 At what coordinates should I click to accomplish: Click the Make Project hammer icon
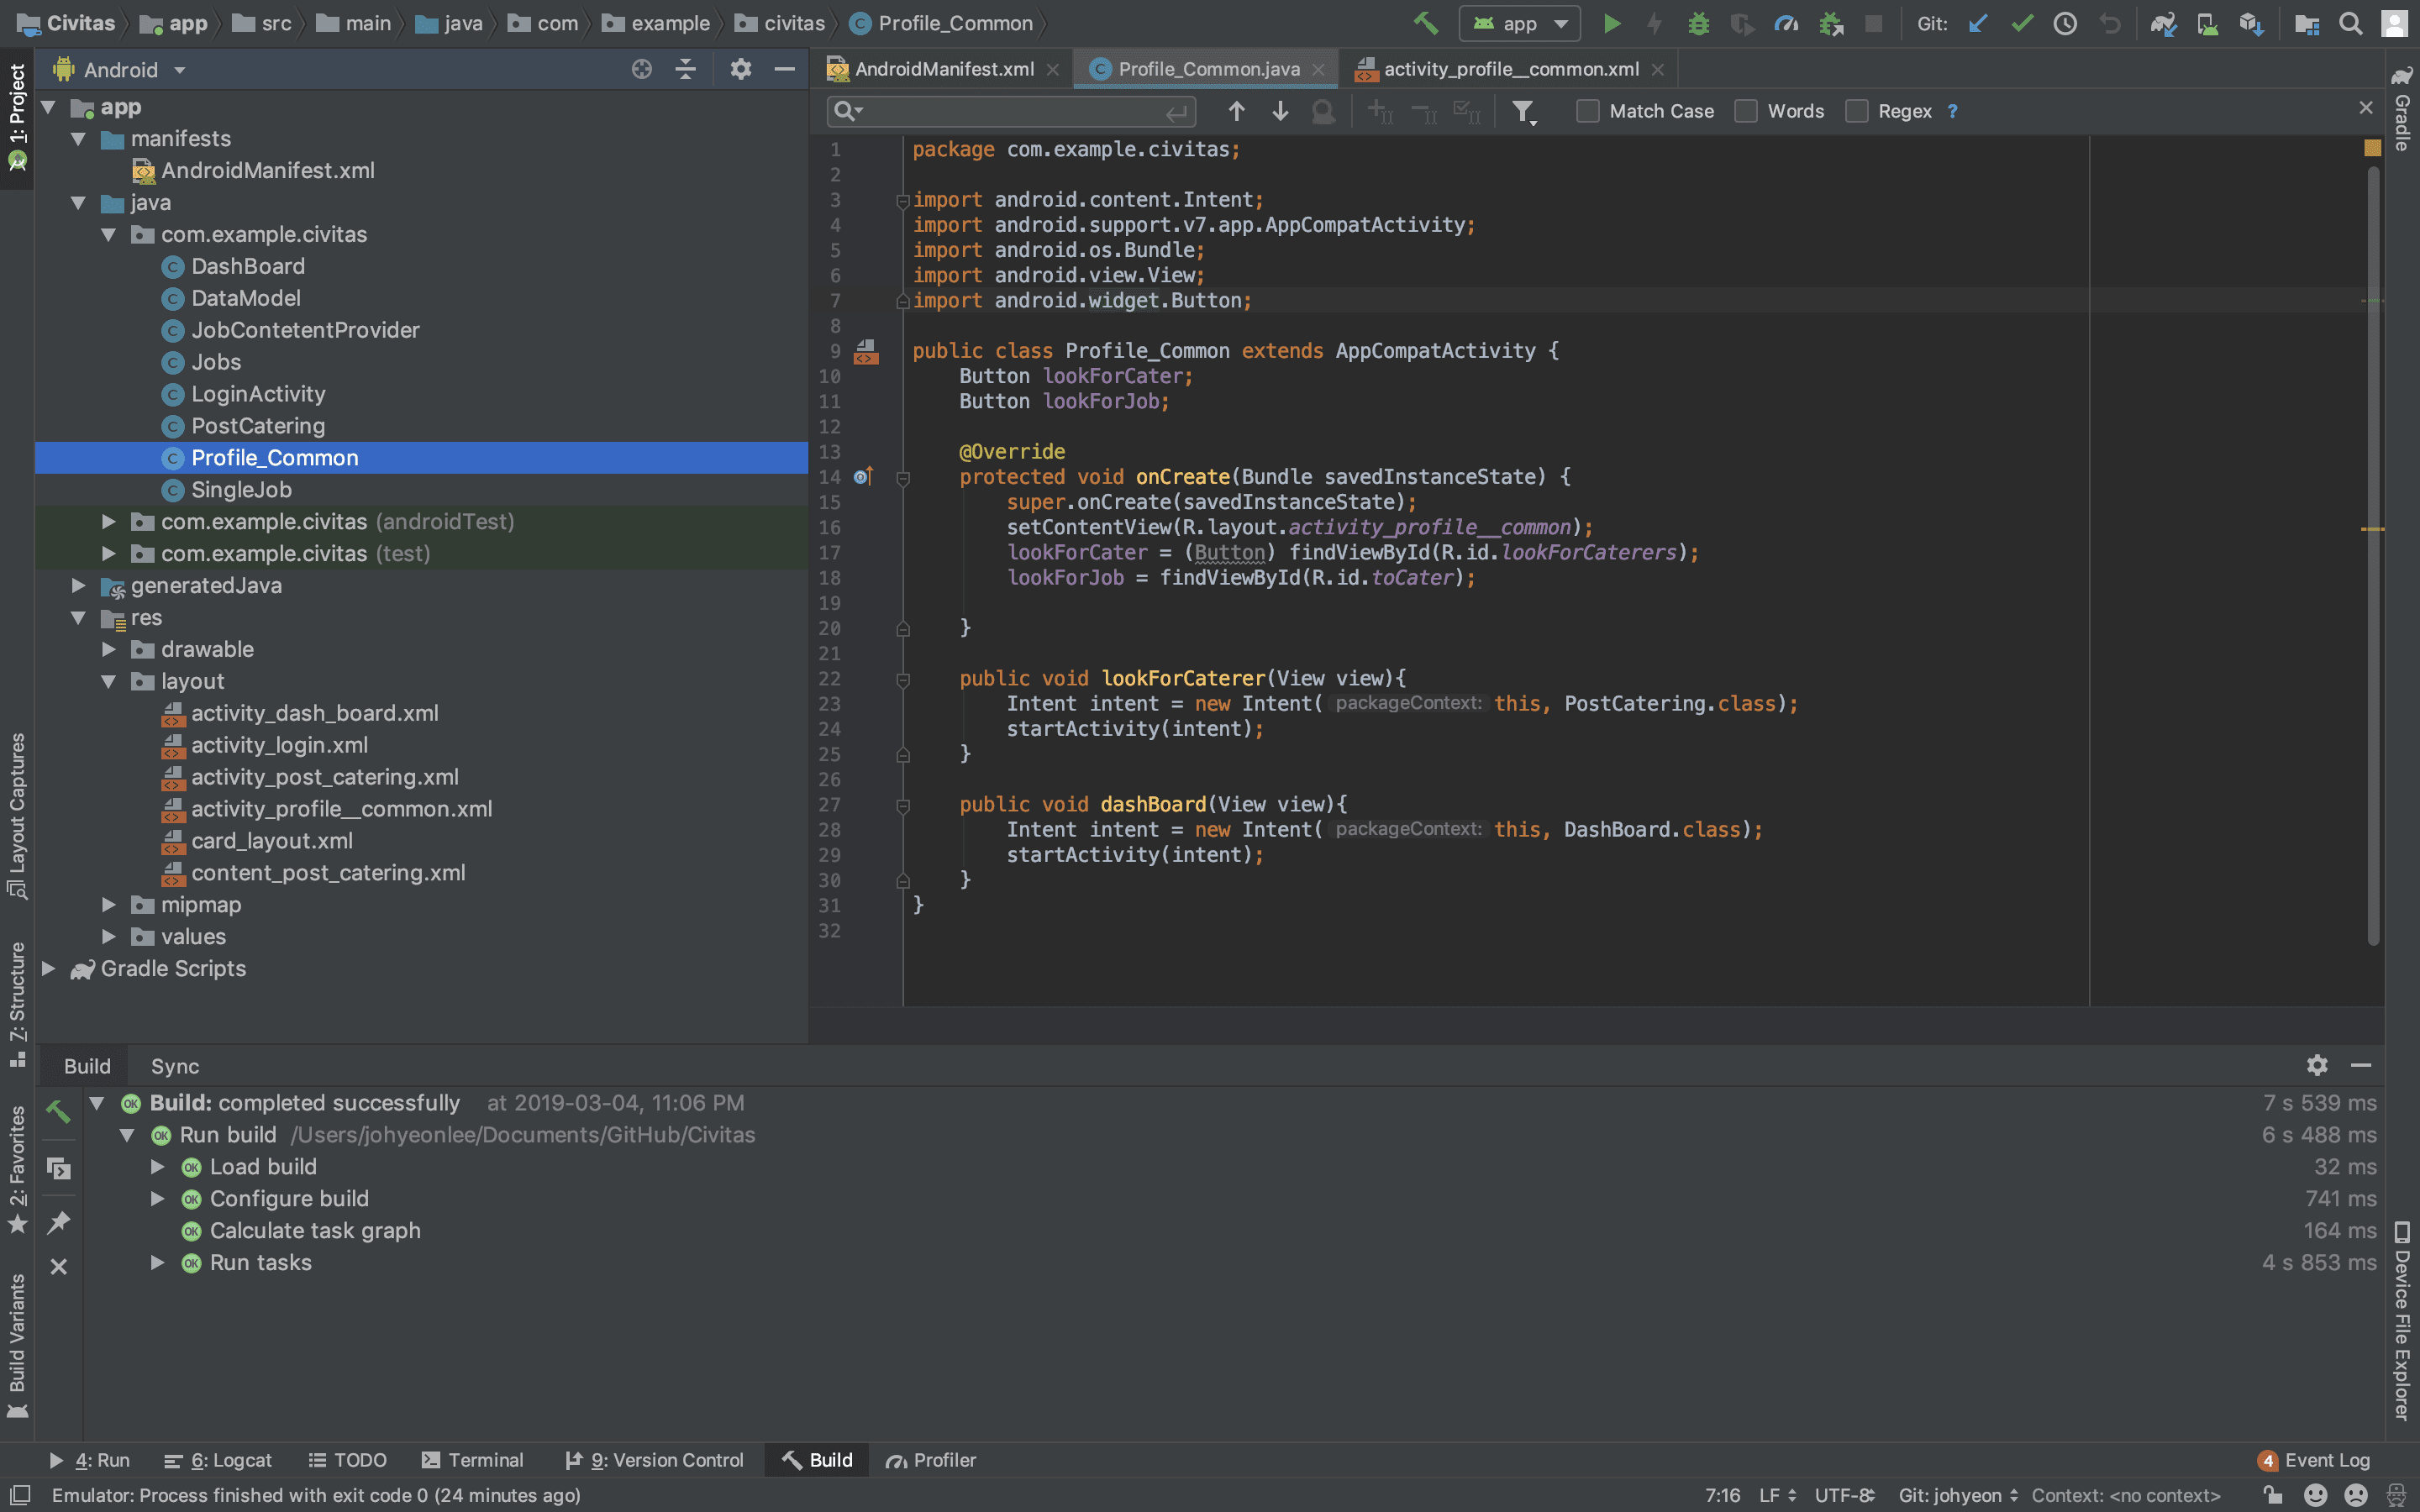pyautogui.click(x=1426, y=23)
